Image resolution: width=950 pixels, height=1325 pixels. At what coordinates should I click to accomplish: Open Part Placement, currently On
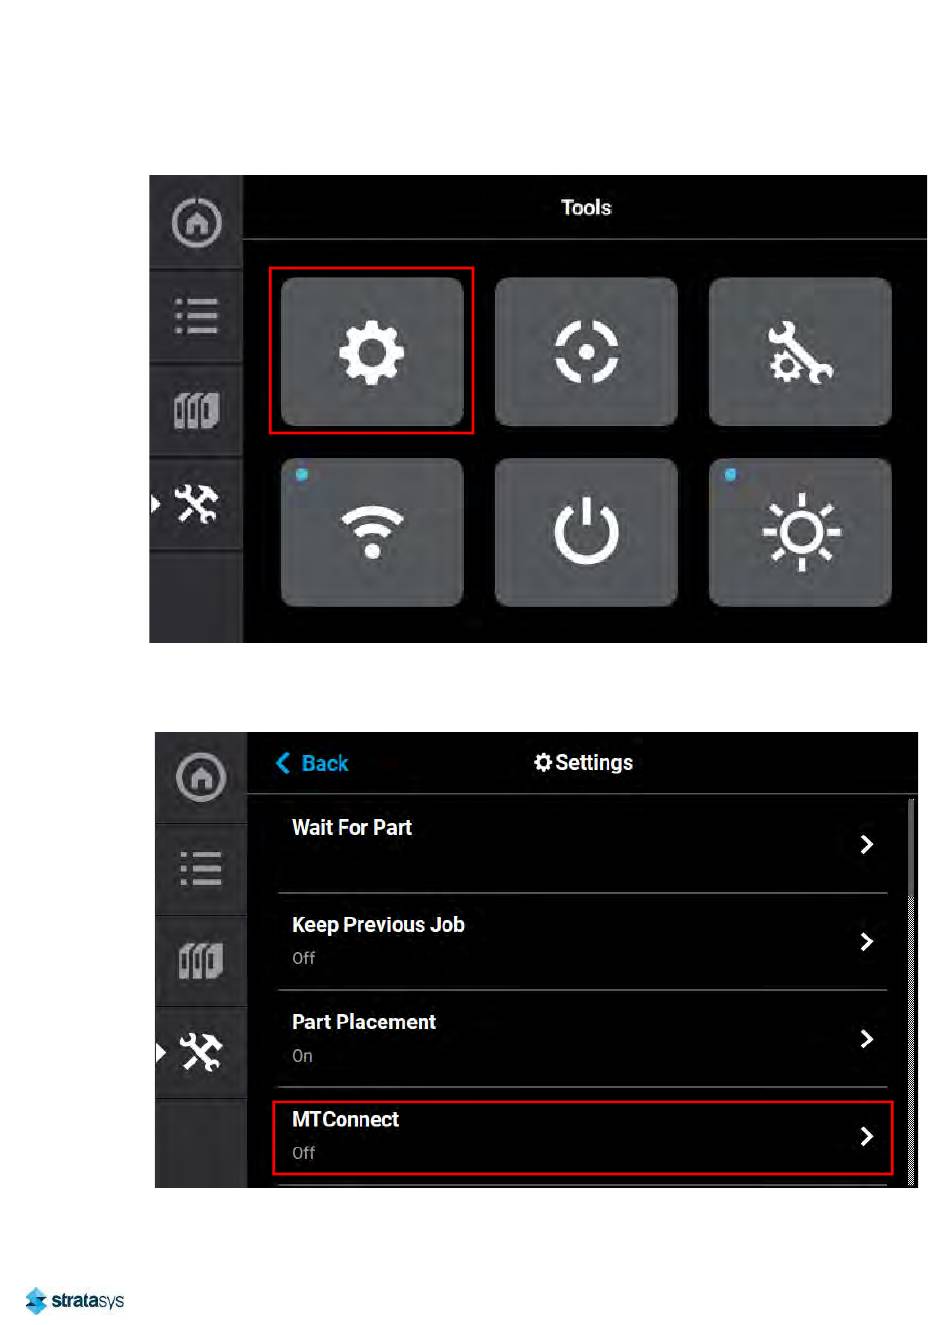(x=582, y=1039)
